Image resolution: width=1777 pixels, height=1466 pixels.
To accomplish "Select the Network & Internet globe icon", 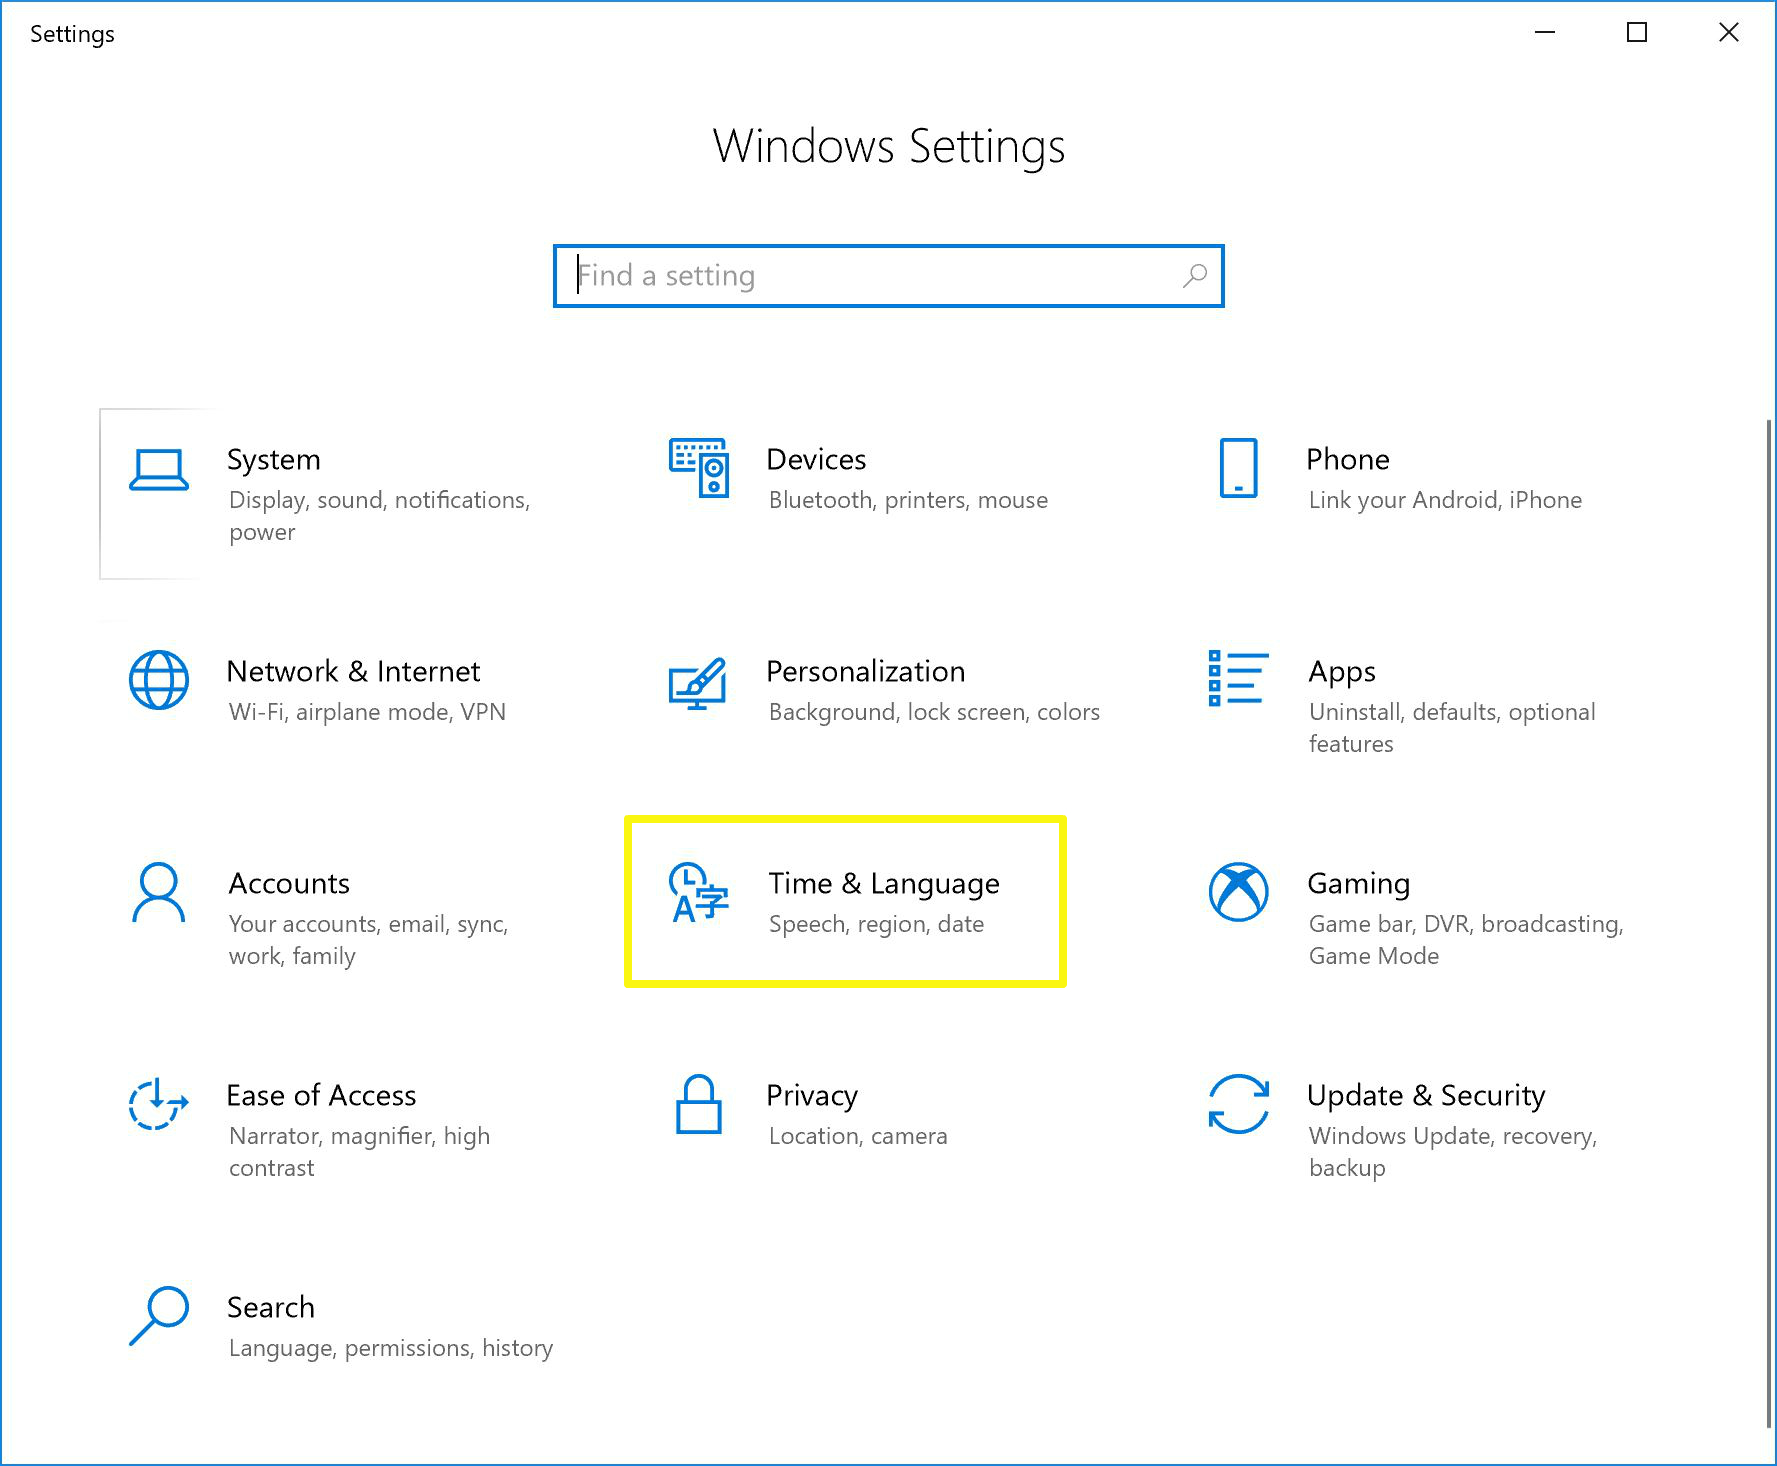I will [x=159, y=680].
